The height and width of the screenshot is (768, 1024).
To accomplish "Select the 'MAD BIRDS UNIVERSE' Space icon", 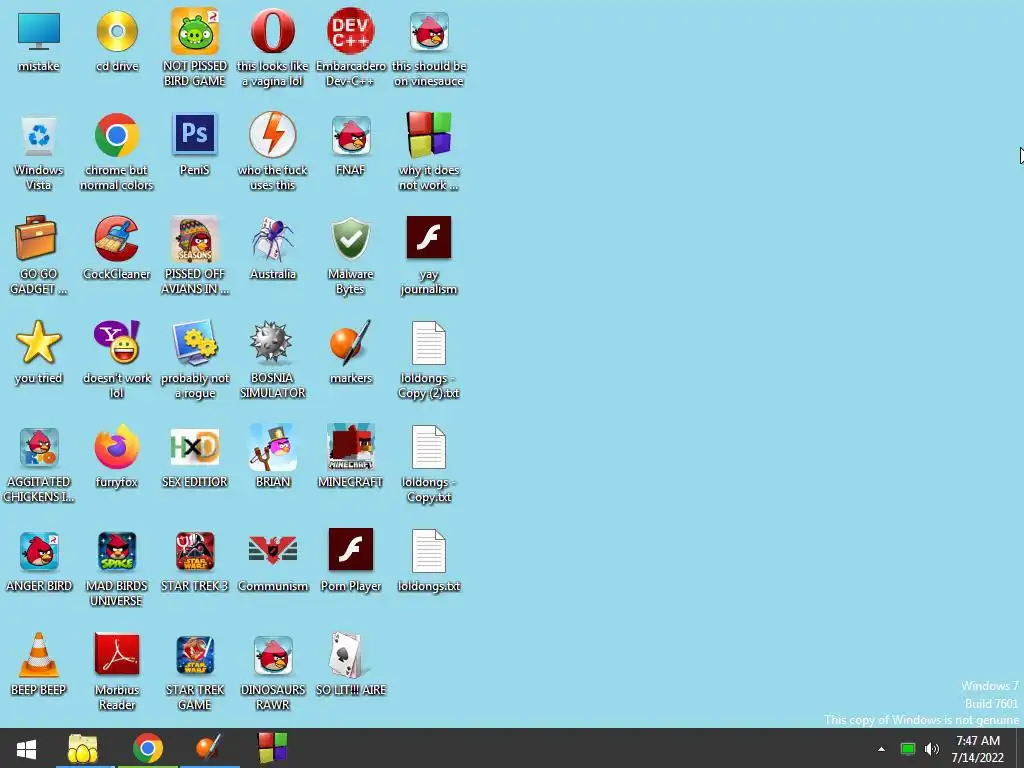I will 117,551.
